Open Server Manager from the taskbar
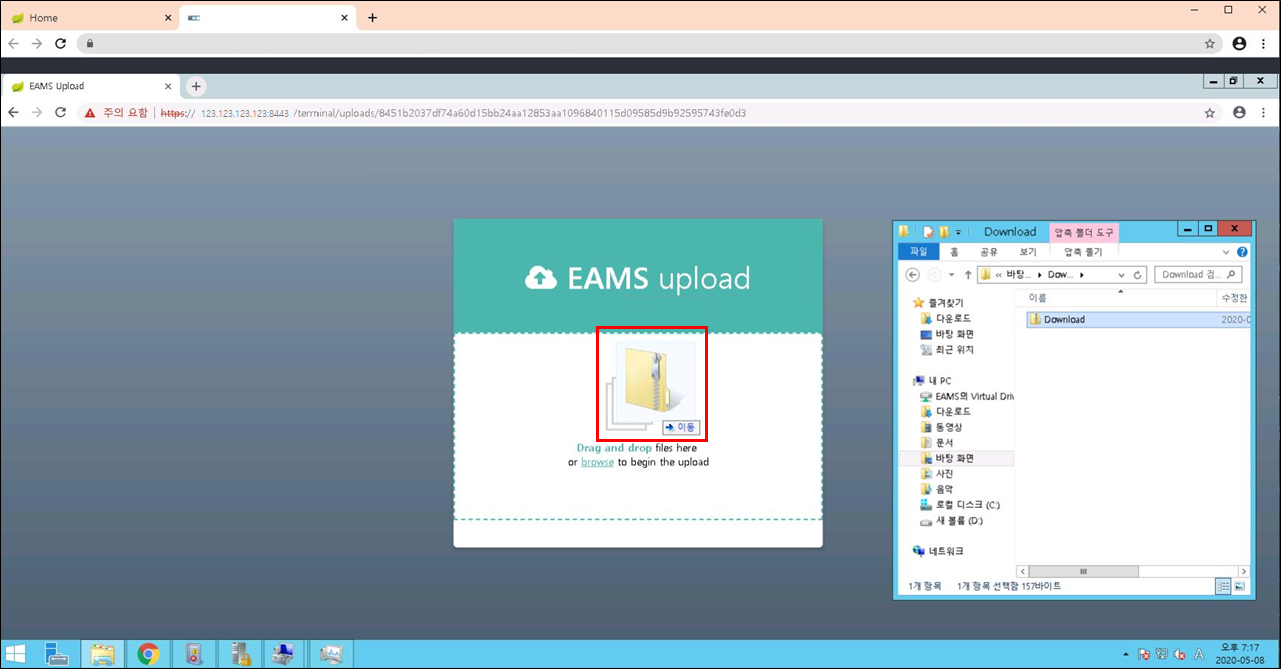 pos(56,654)
